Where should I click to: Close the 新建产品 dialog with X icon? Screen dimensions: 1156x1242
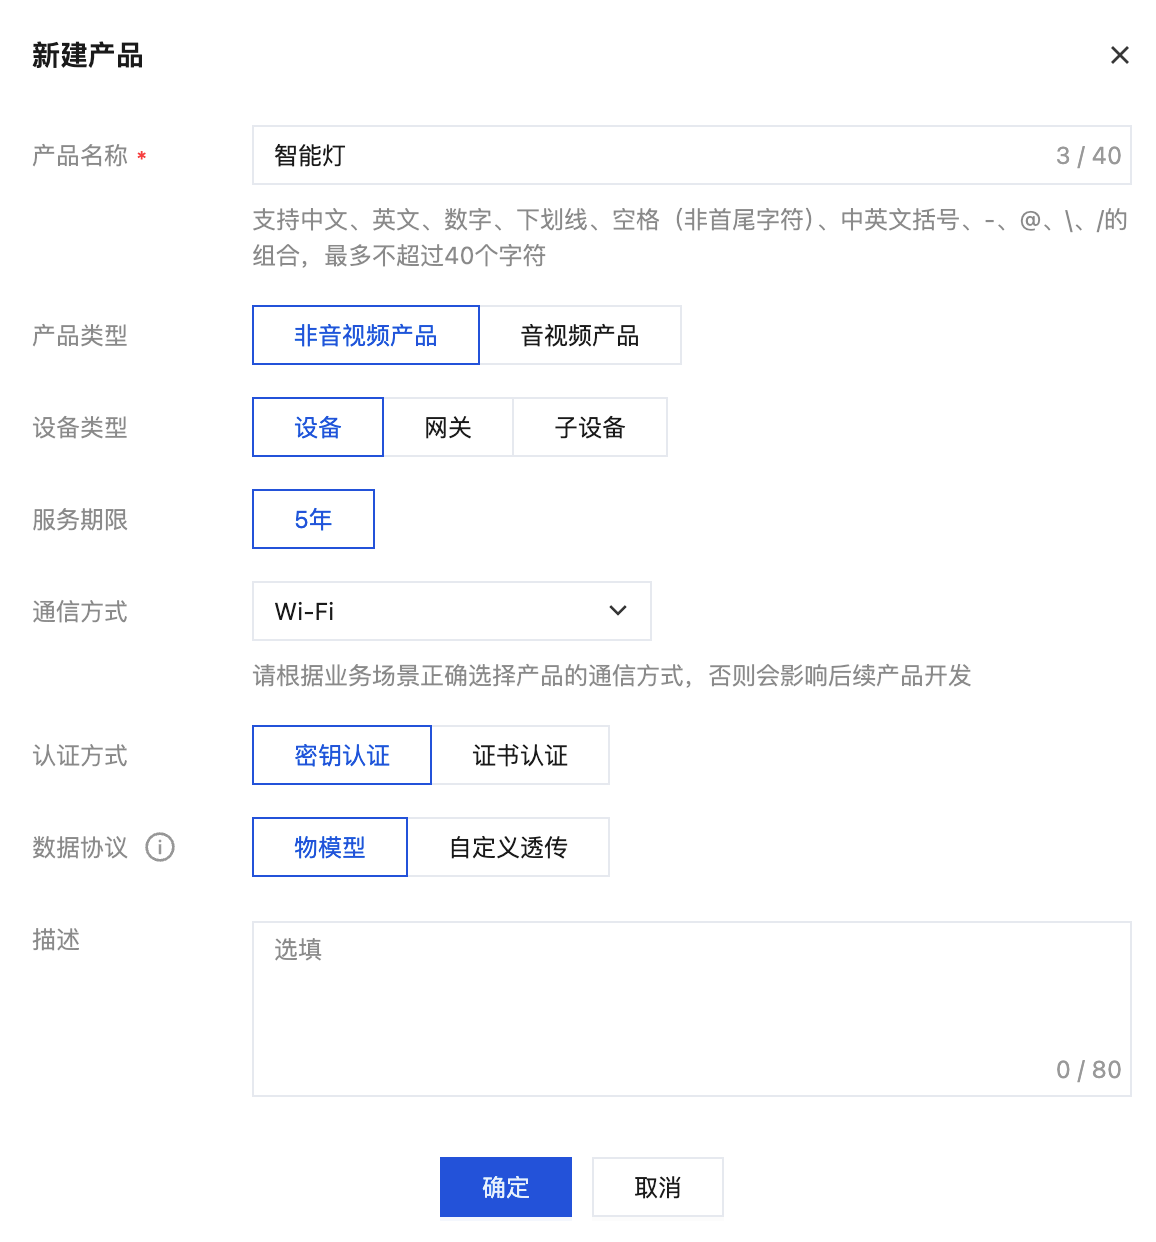point(1120,55)
